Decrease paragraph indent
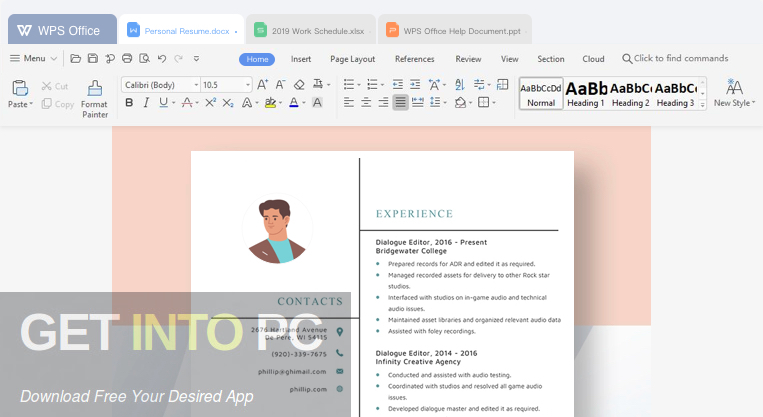 coord(398,85)
